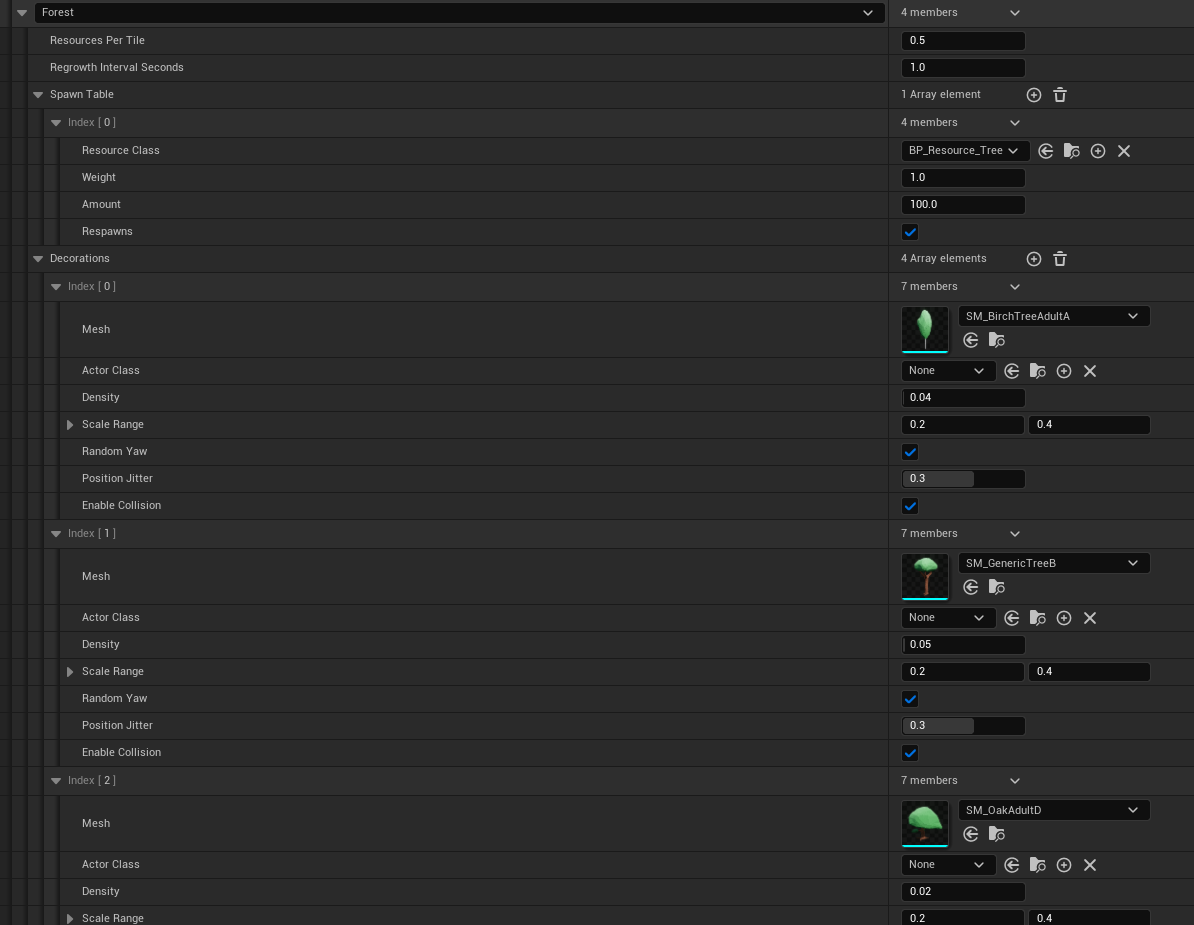Screen dimensions: 1194x925
Task: Click the SM_GenericTreeB mesh thumbnail
Action: point(925,576)
